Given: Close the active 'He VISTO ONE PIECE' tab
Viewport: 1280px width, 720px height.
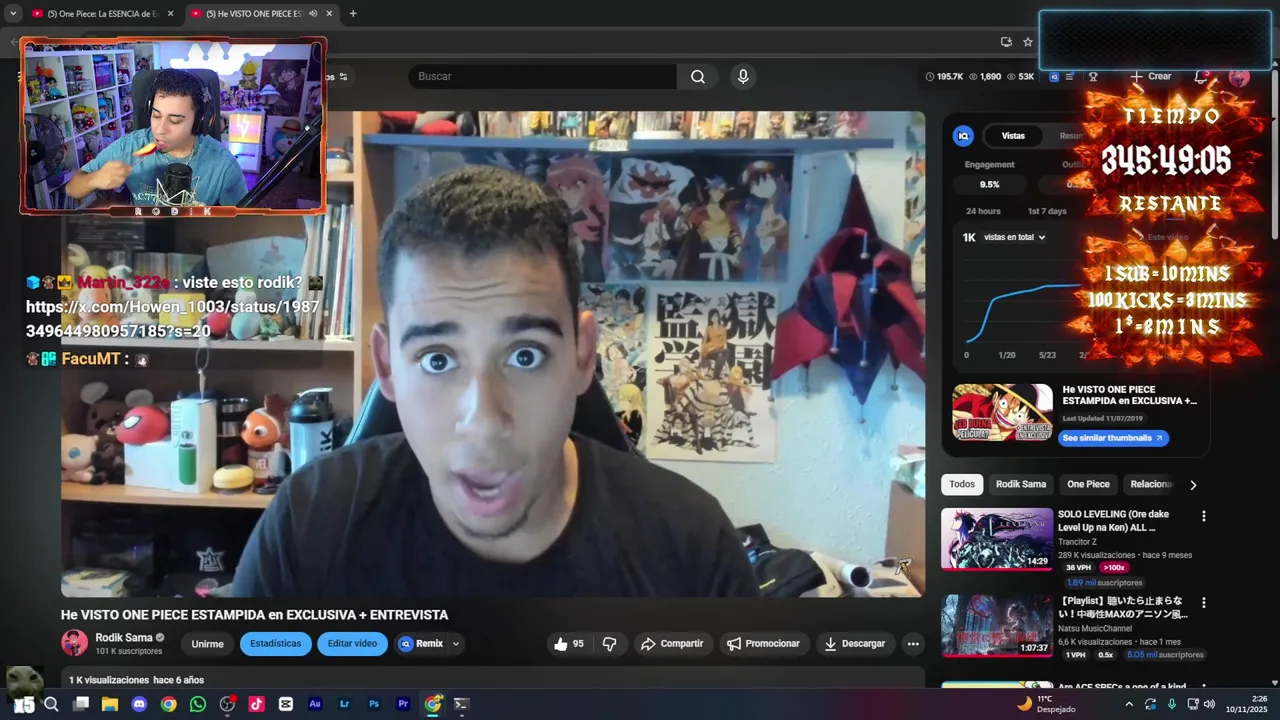Looking at the screenshot, I should 329,14.
